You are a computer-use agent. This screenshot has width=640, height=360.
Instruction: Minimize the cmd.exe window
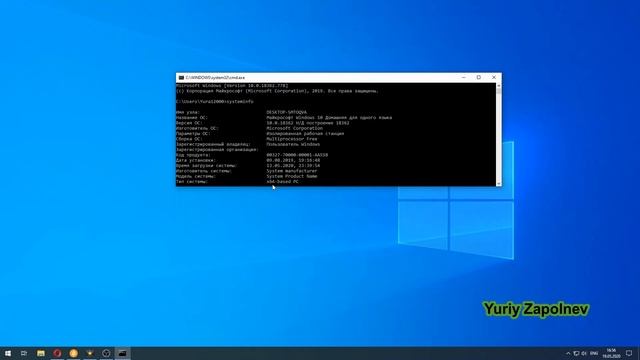tap(464, 77)
